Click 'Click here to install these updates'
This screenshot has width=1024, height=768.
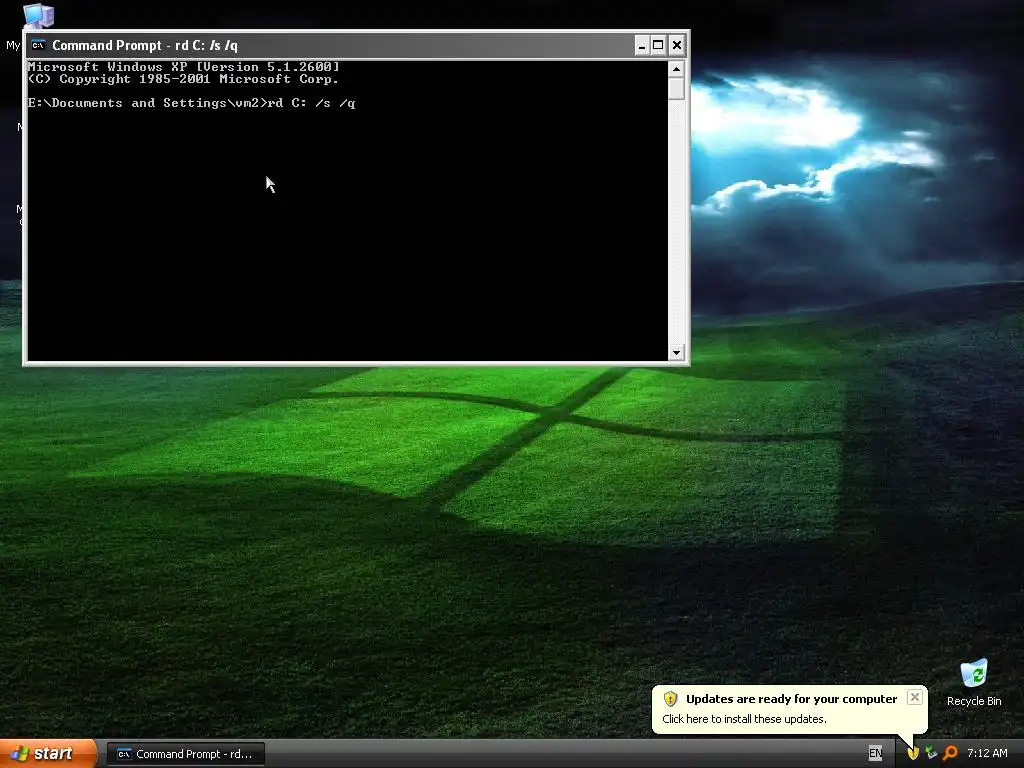[744, 719]
